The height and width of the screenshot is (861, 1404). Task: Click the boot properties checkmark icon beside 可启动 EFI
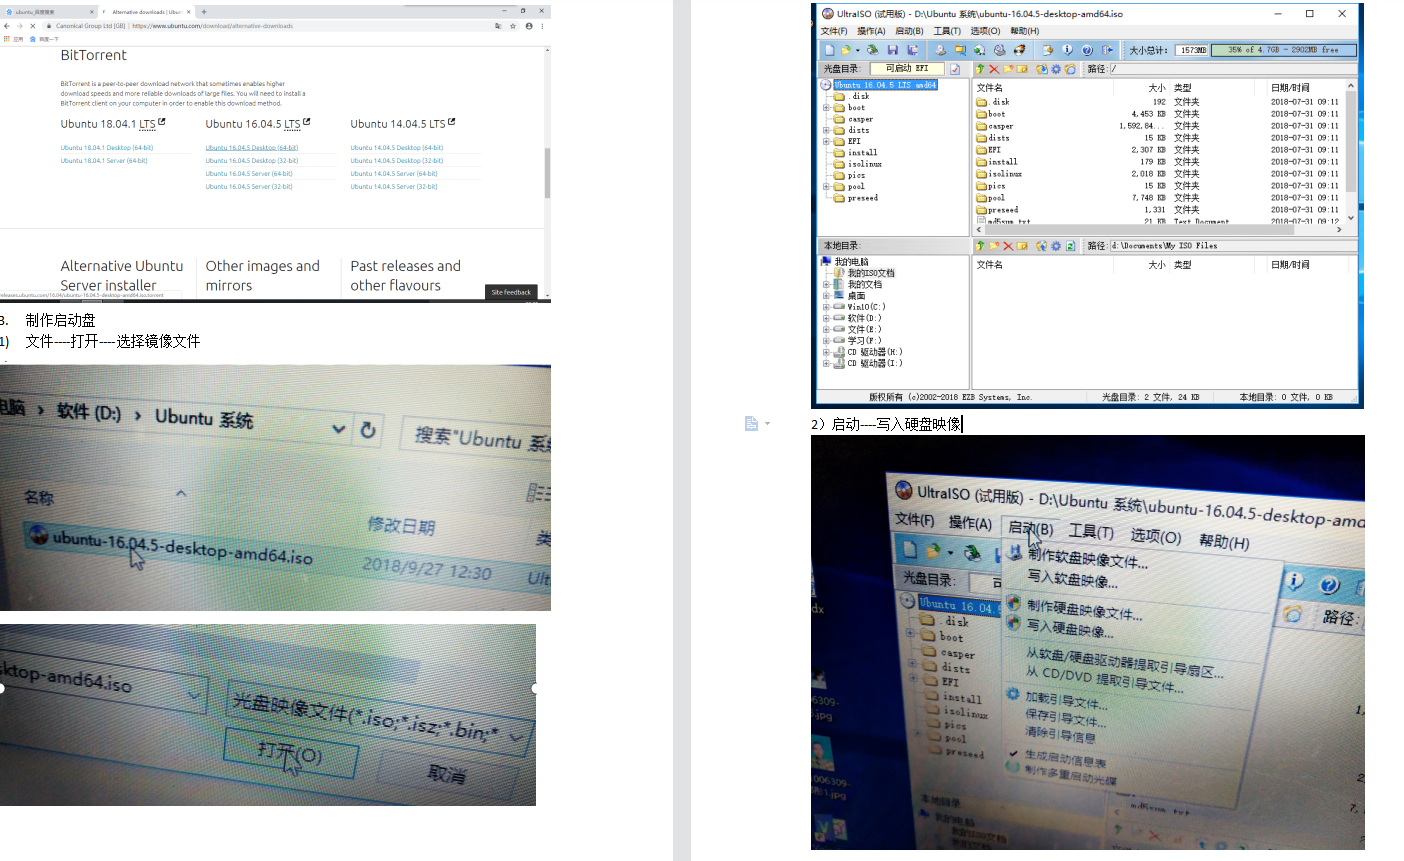pos(955,69)
